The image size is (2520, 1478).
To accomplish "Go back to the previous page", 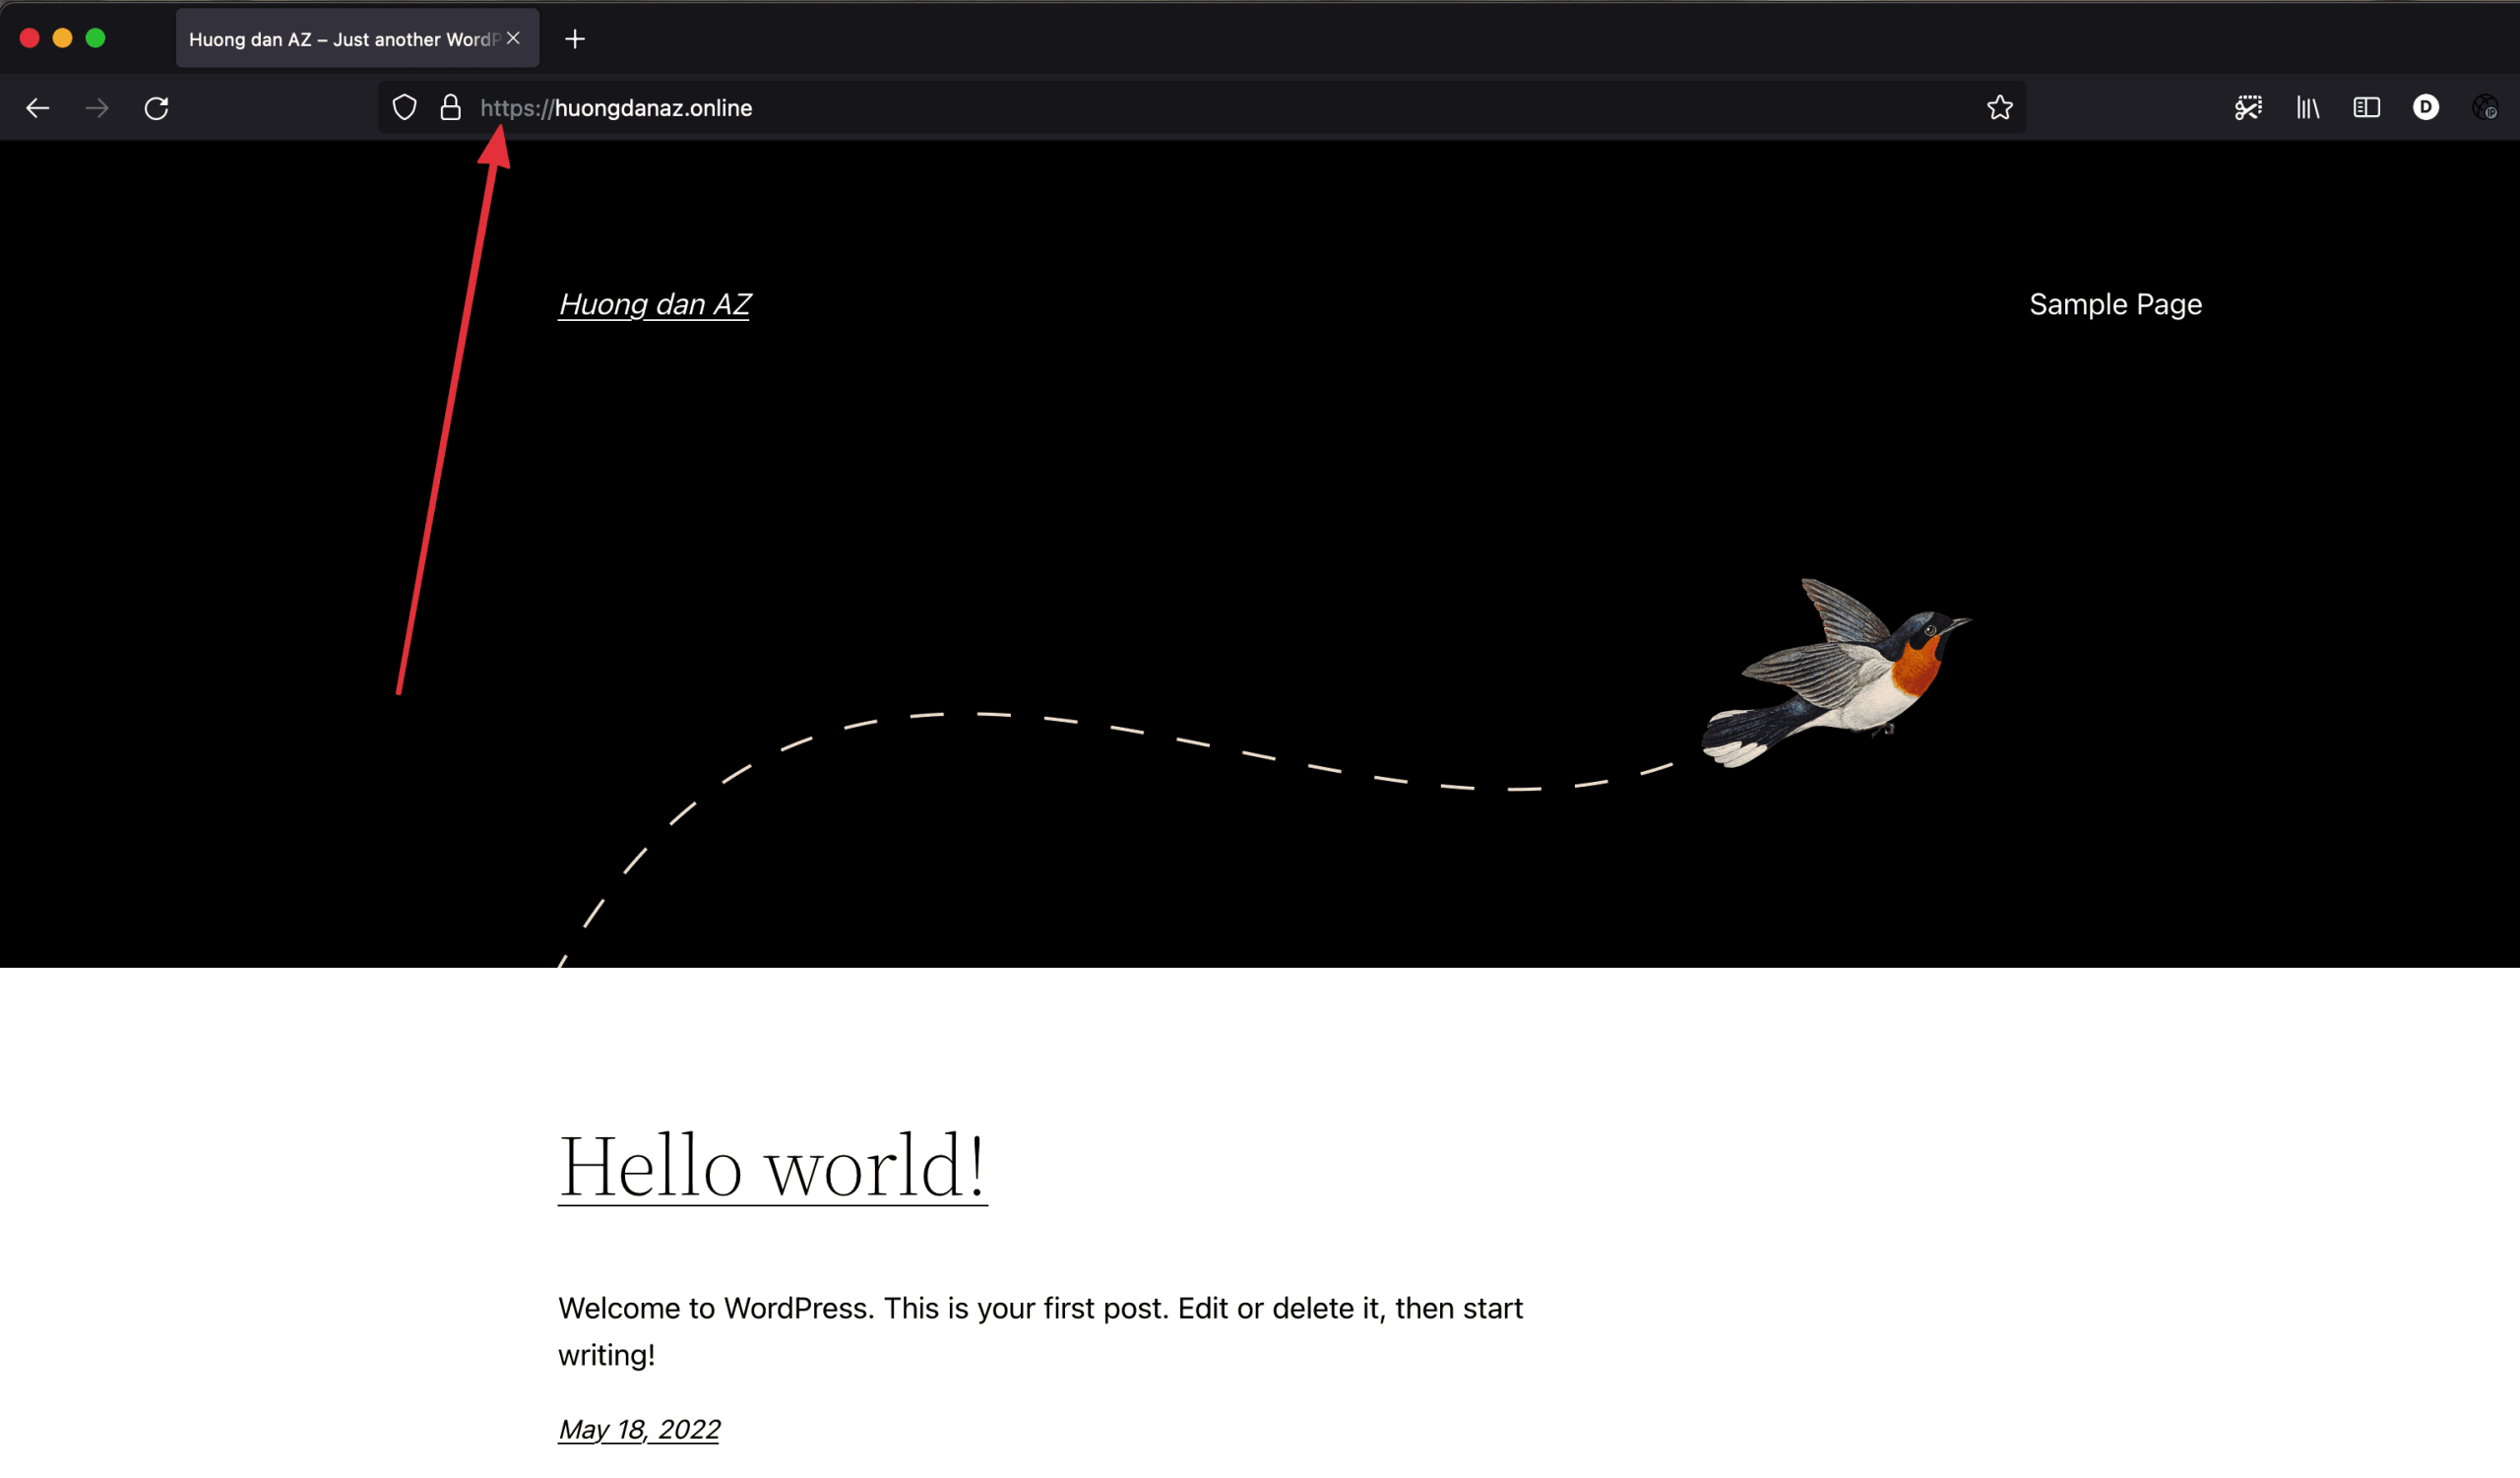I will coord(38,108).
